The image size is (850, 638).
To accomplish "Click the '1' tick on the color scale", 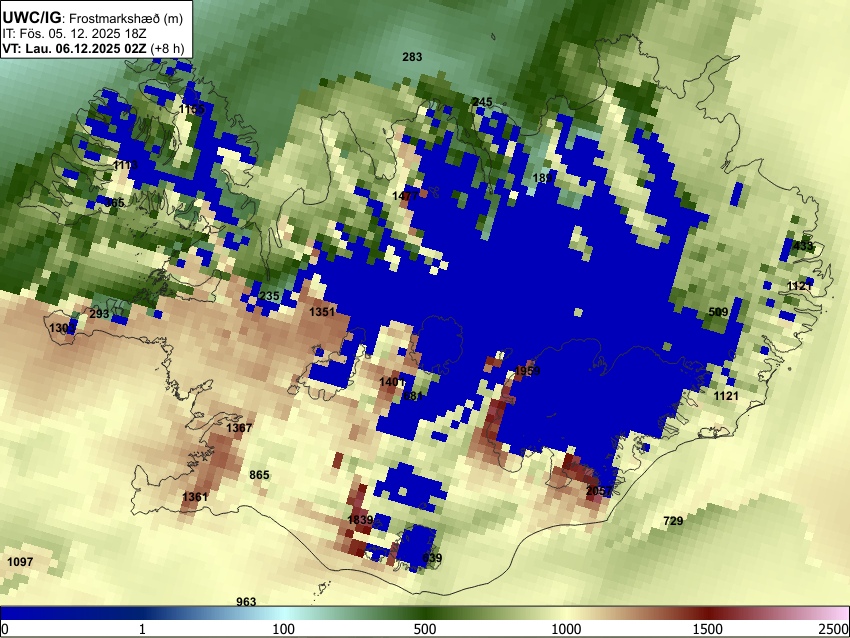I will 142,629.
